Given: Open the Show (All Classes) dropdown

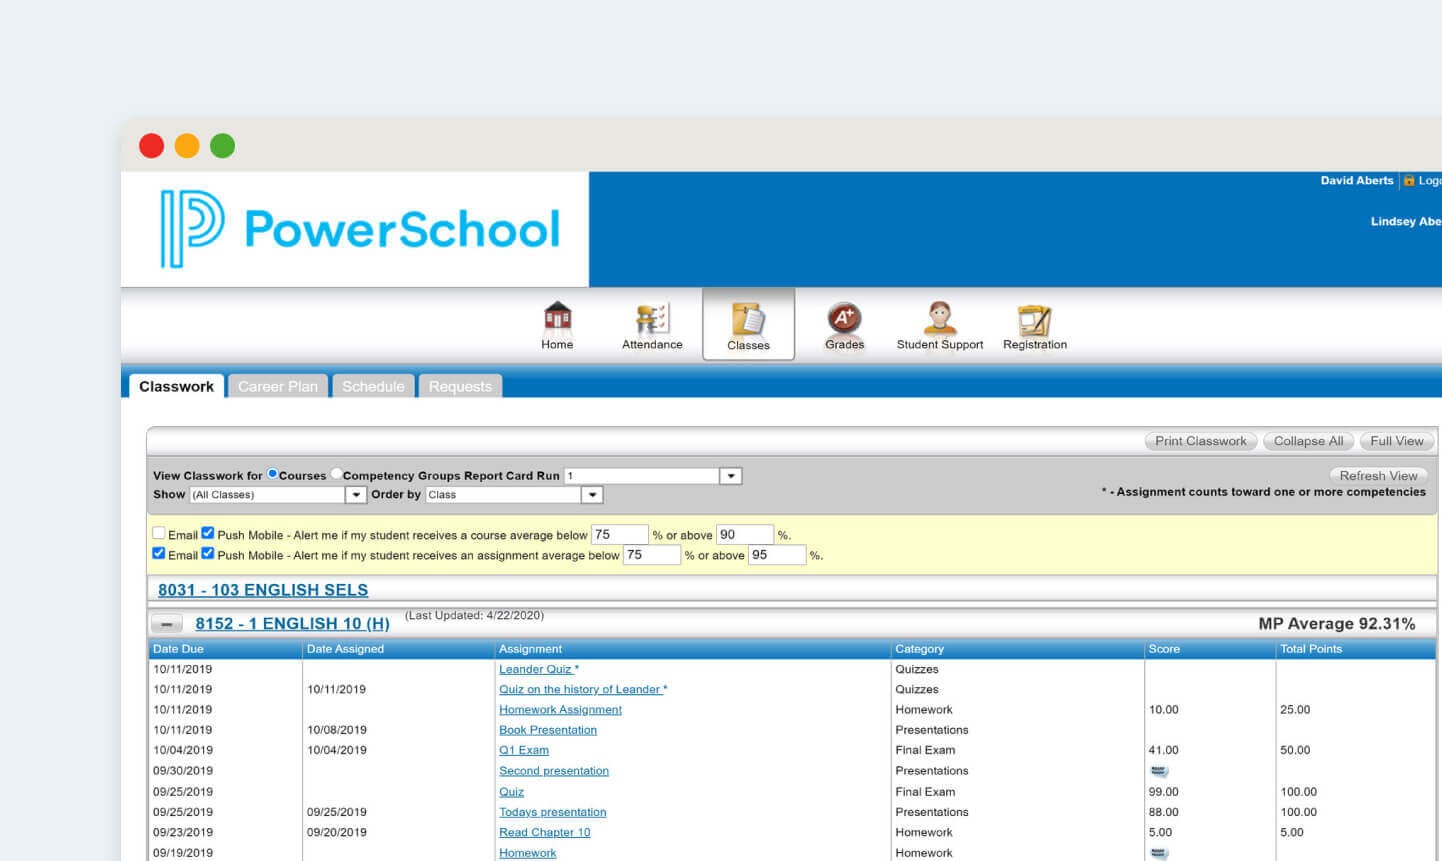Looking at the screenshot, I should 356,494.
